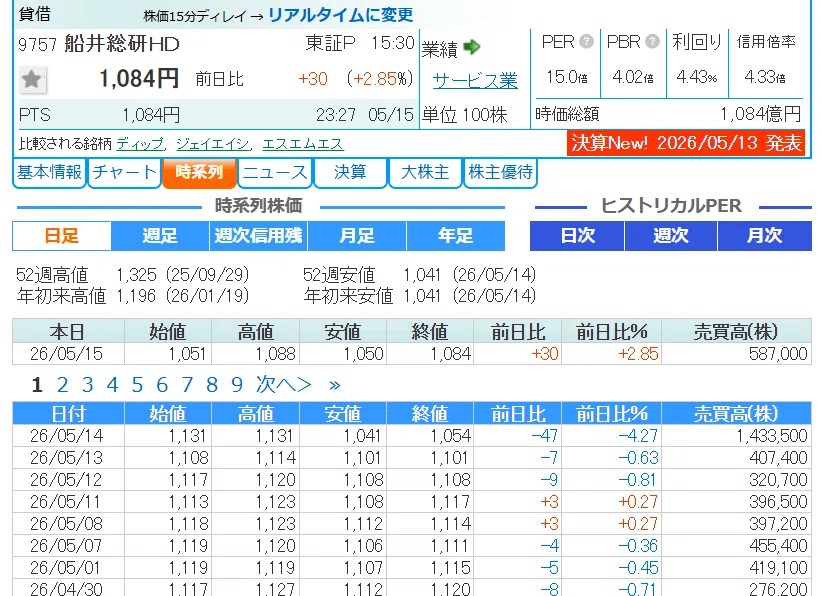
Task: Go to page 6 of price history
Action: [162, 385]
